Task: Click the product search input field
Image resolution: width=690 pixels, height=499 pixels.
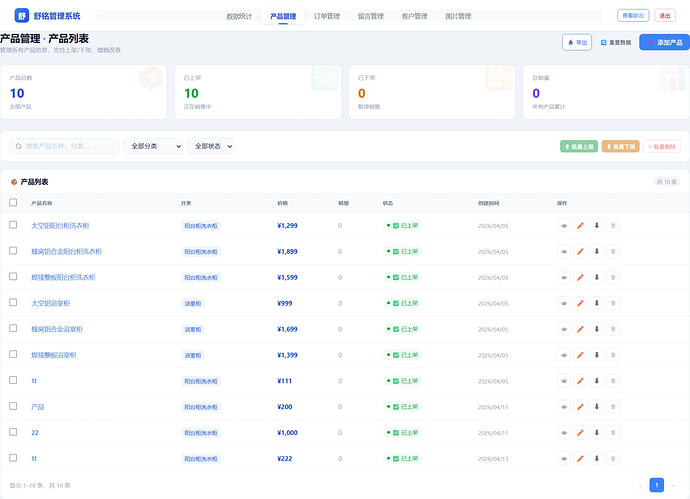Action: pos(70,146)
